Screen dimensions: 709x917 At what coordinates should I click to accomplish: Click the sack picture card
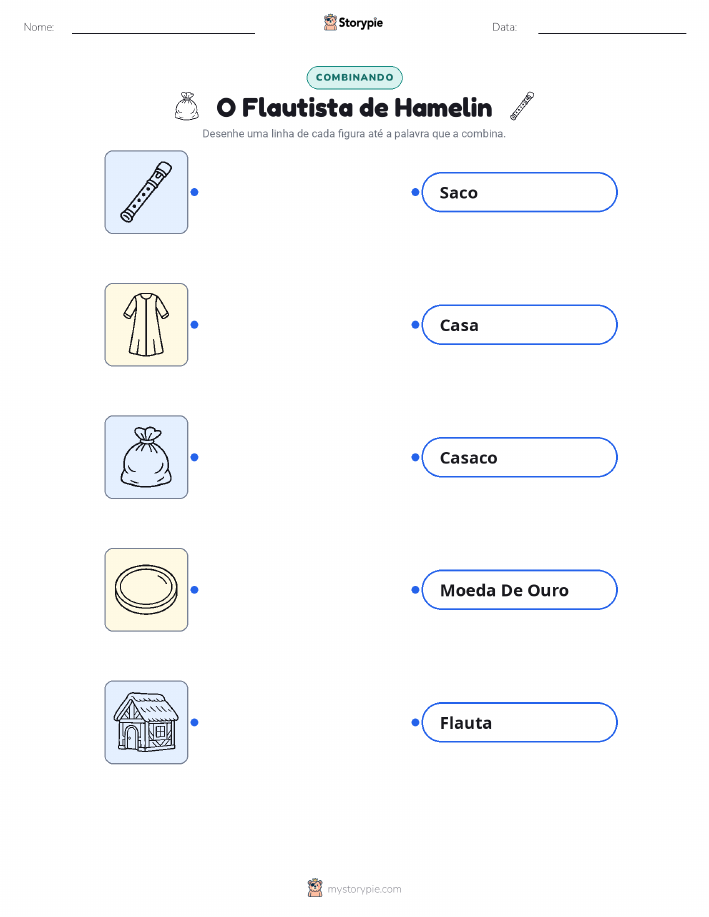point(146,457)
